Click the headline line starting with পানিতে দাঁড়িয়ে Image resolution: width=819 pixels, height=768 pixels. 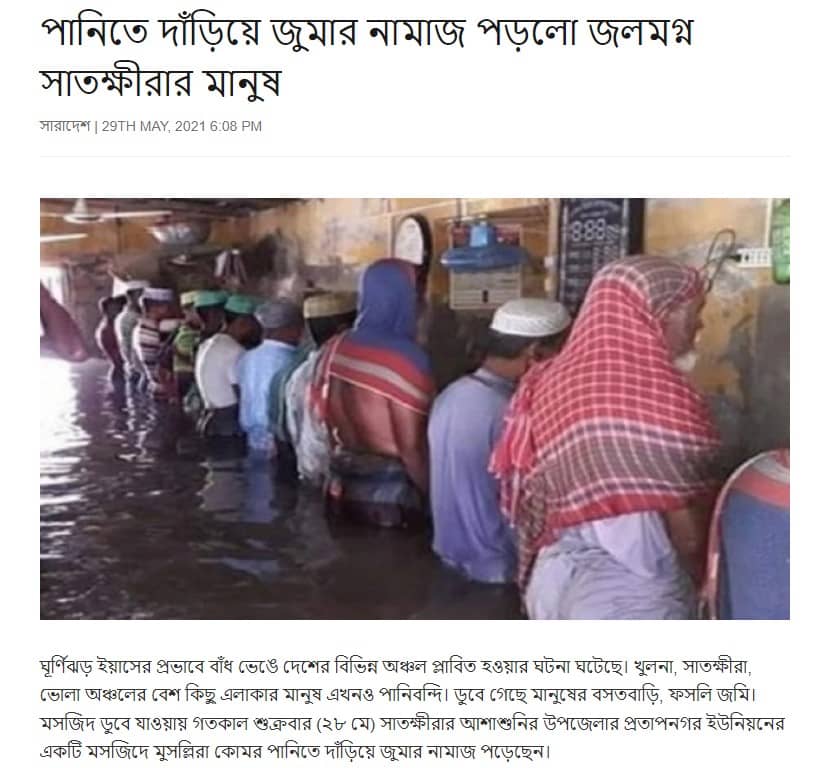point(367,32)
